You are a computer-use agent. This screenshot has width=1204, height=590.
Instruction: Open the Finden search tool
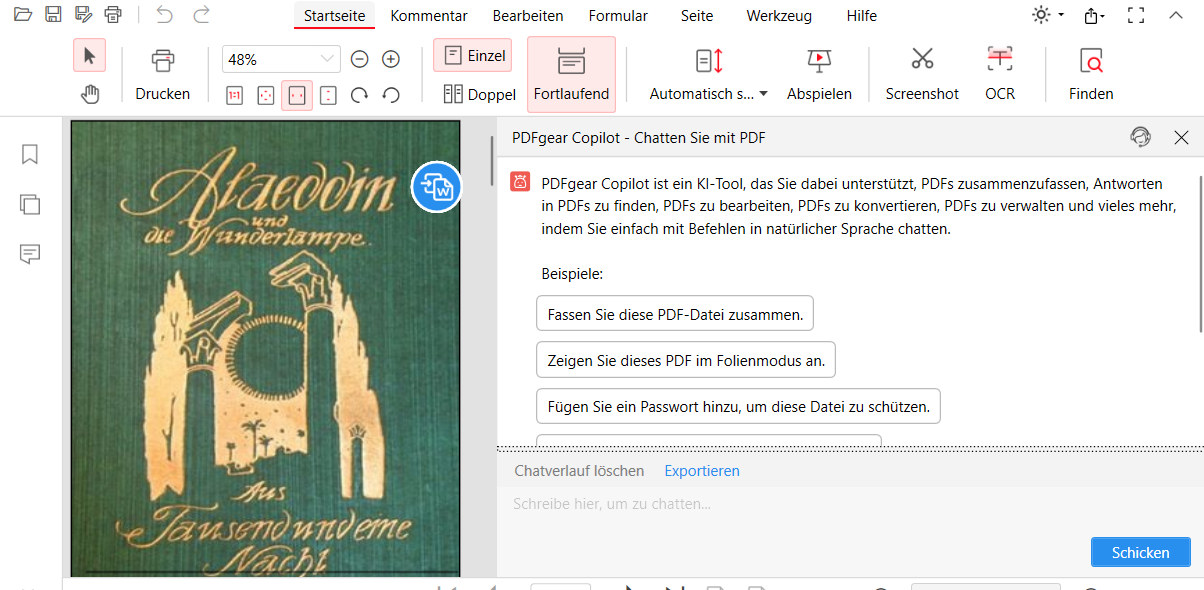(1090, 73)
